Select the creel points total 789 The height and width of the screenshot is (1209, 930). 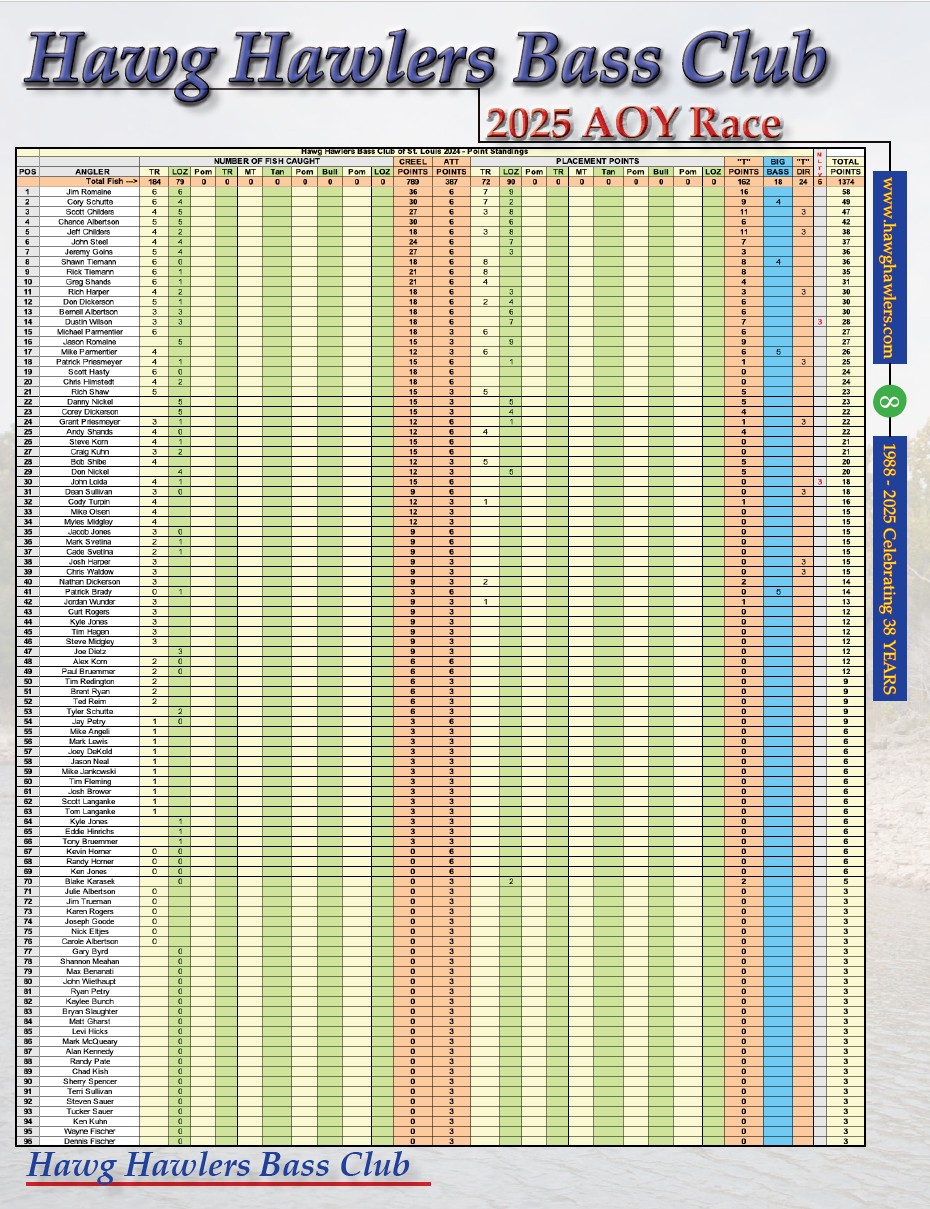413,181
